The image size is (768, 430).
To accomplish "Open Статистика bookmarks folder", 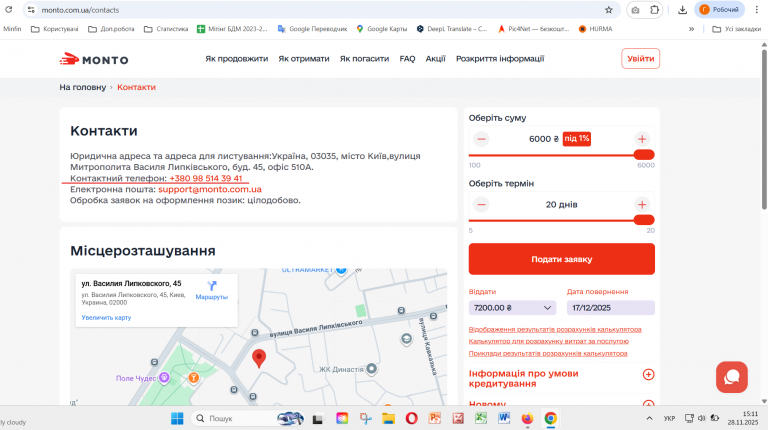I will tap(166, 29).
